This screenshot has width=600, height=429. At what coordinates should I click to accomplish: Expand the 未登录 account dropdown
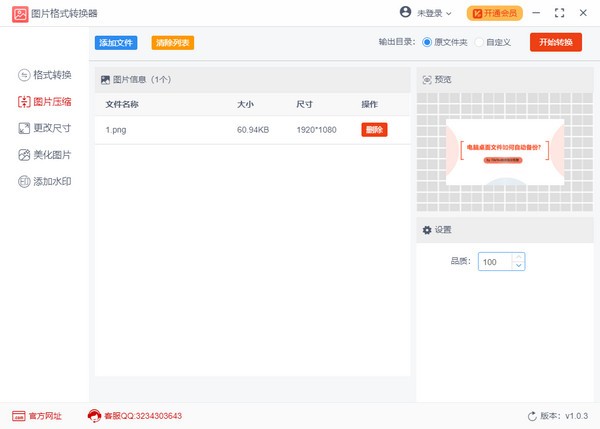(449, 14)
